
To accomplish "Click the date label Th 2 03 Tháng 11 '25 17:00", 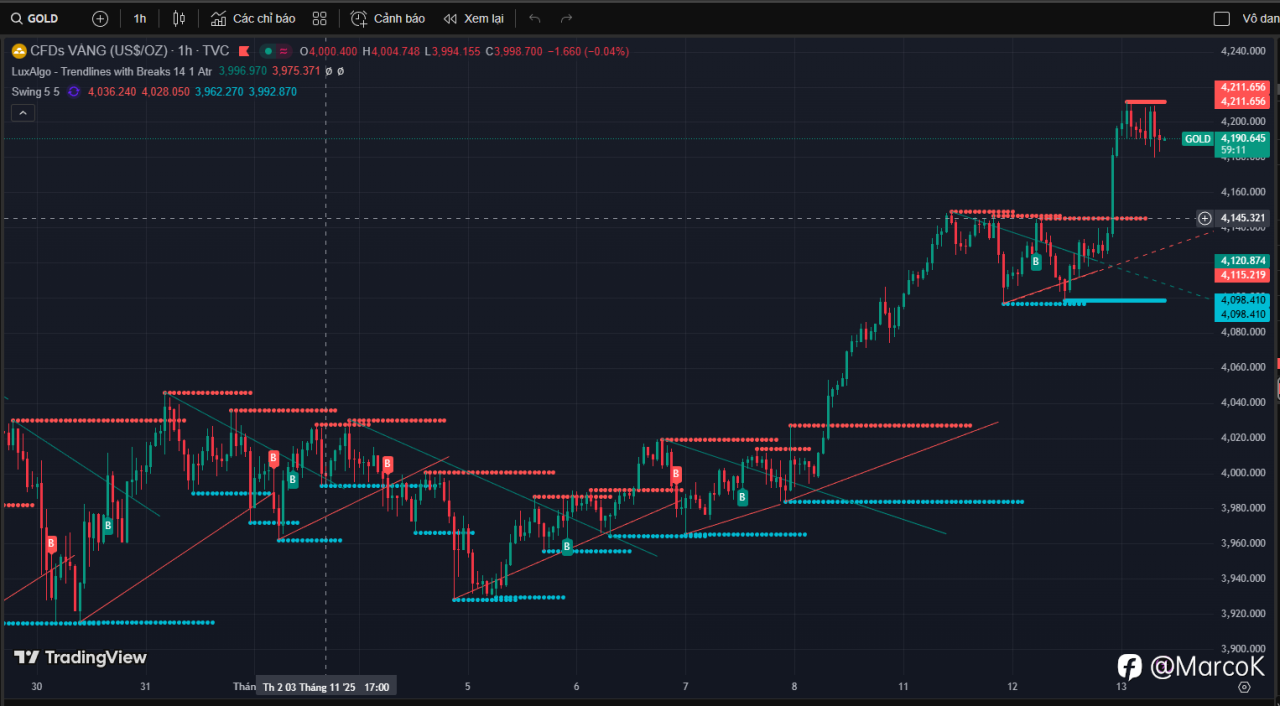I will click(x=326, y=687).
